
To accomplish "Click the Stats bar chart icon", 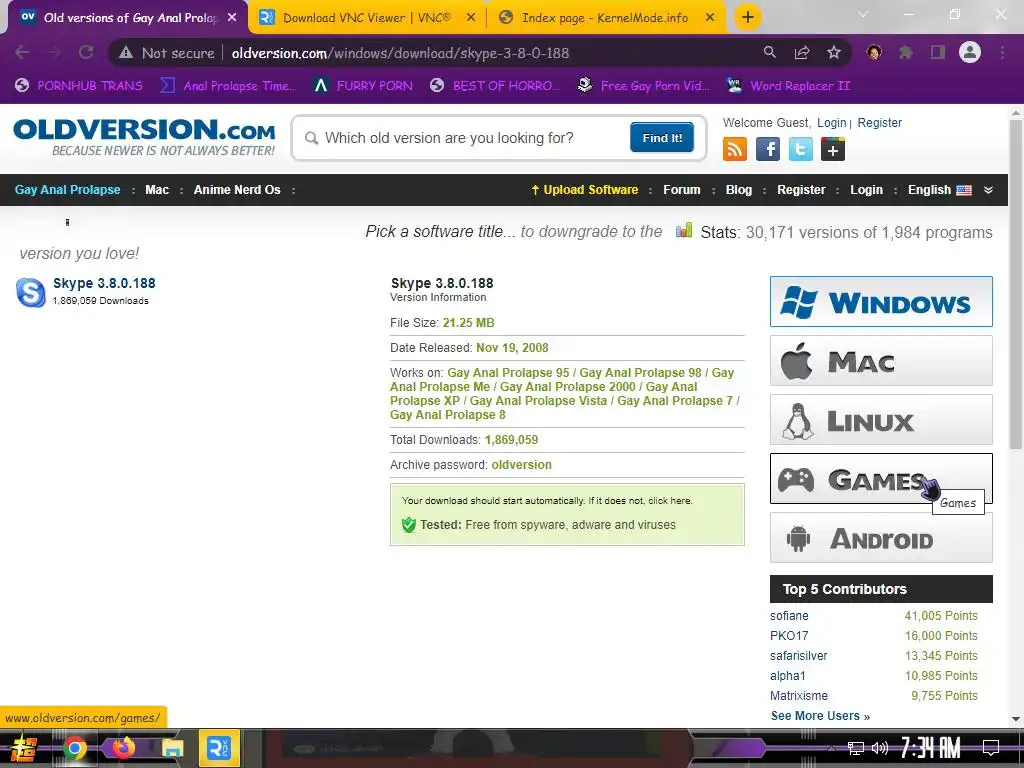I will [x=684, y=230].
